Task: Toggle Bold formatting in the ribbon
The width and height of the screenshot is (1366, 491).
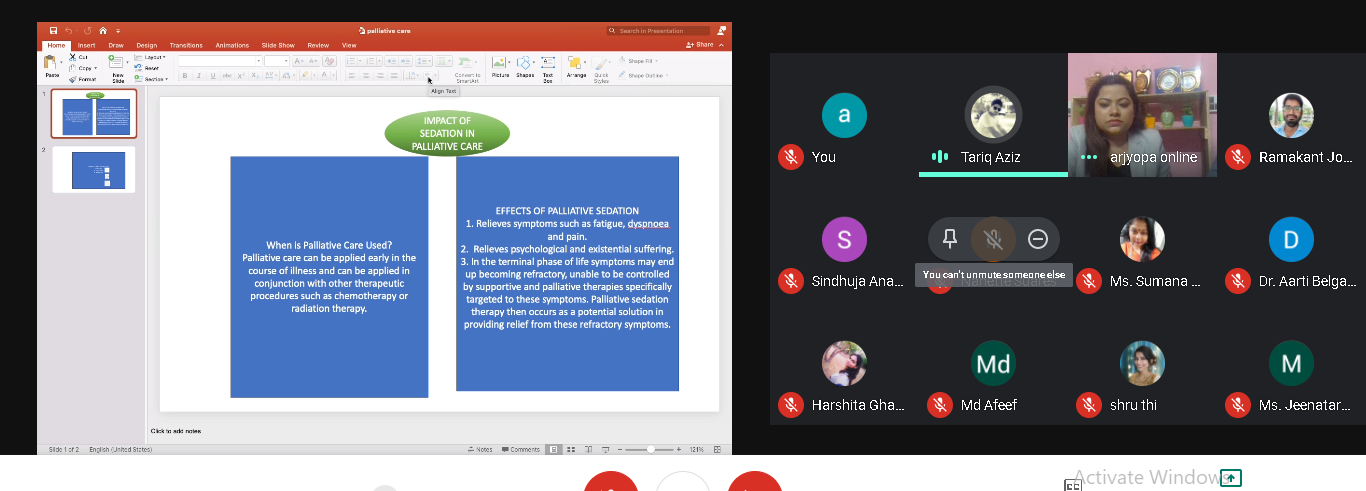Action: coord(186,76)
